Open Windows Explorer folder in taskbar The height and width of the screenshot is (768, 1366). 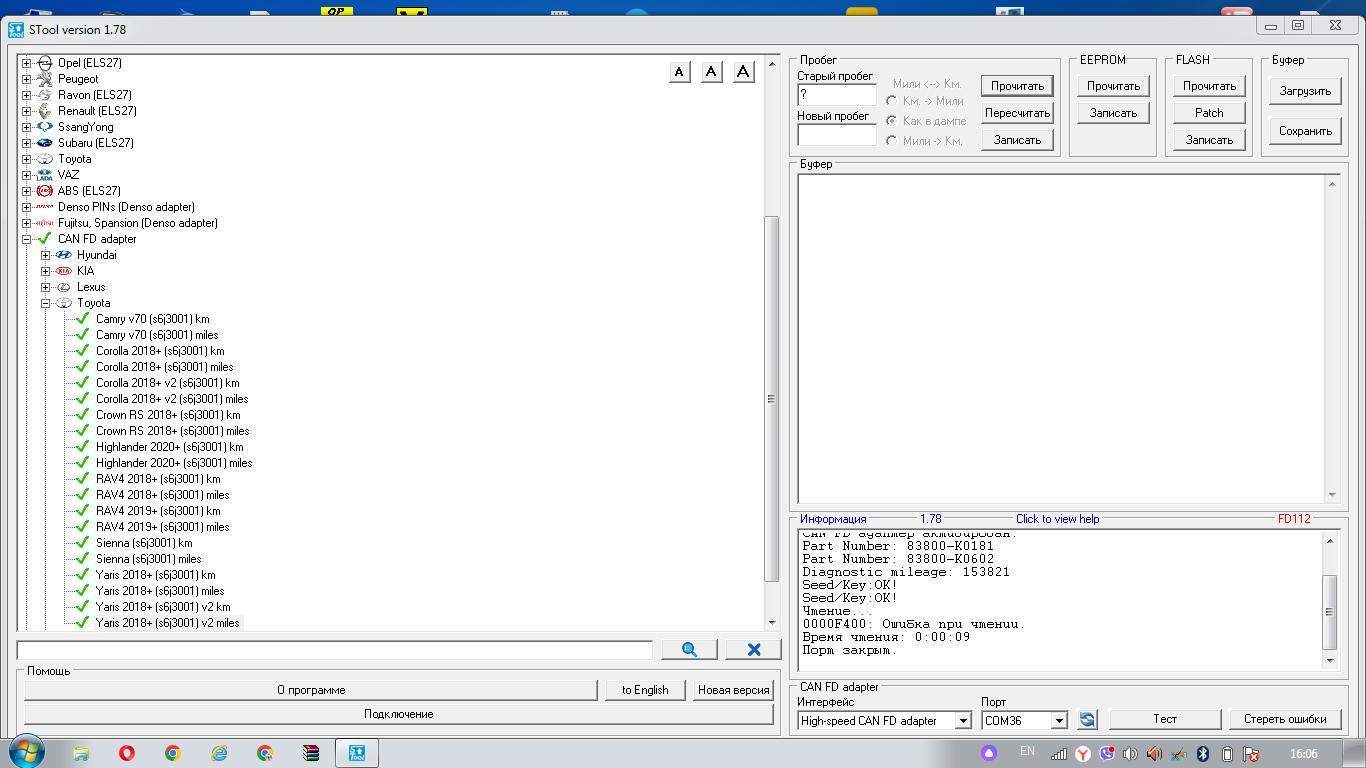click(81, 753)
